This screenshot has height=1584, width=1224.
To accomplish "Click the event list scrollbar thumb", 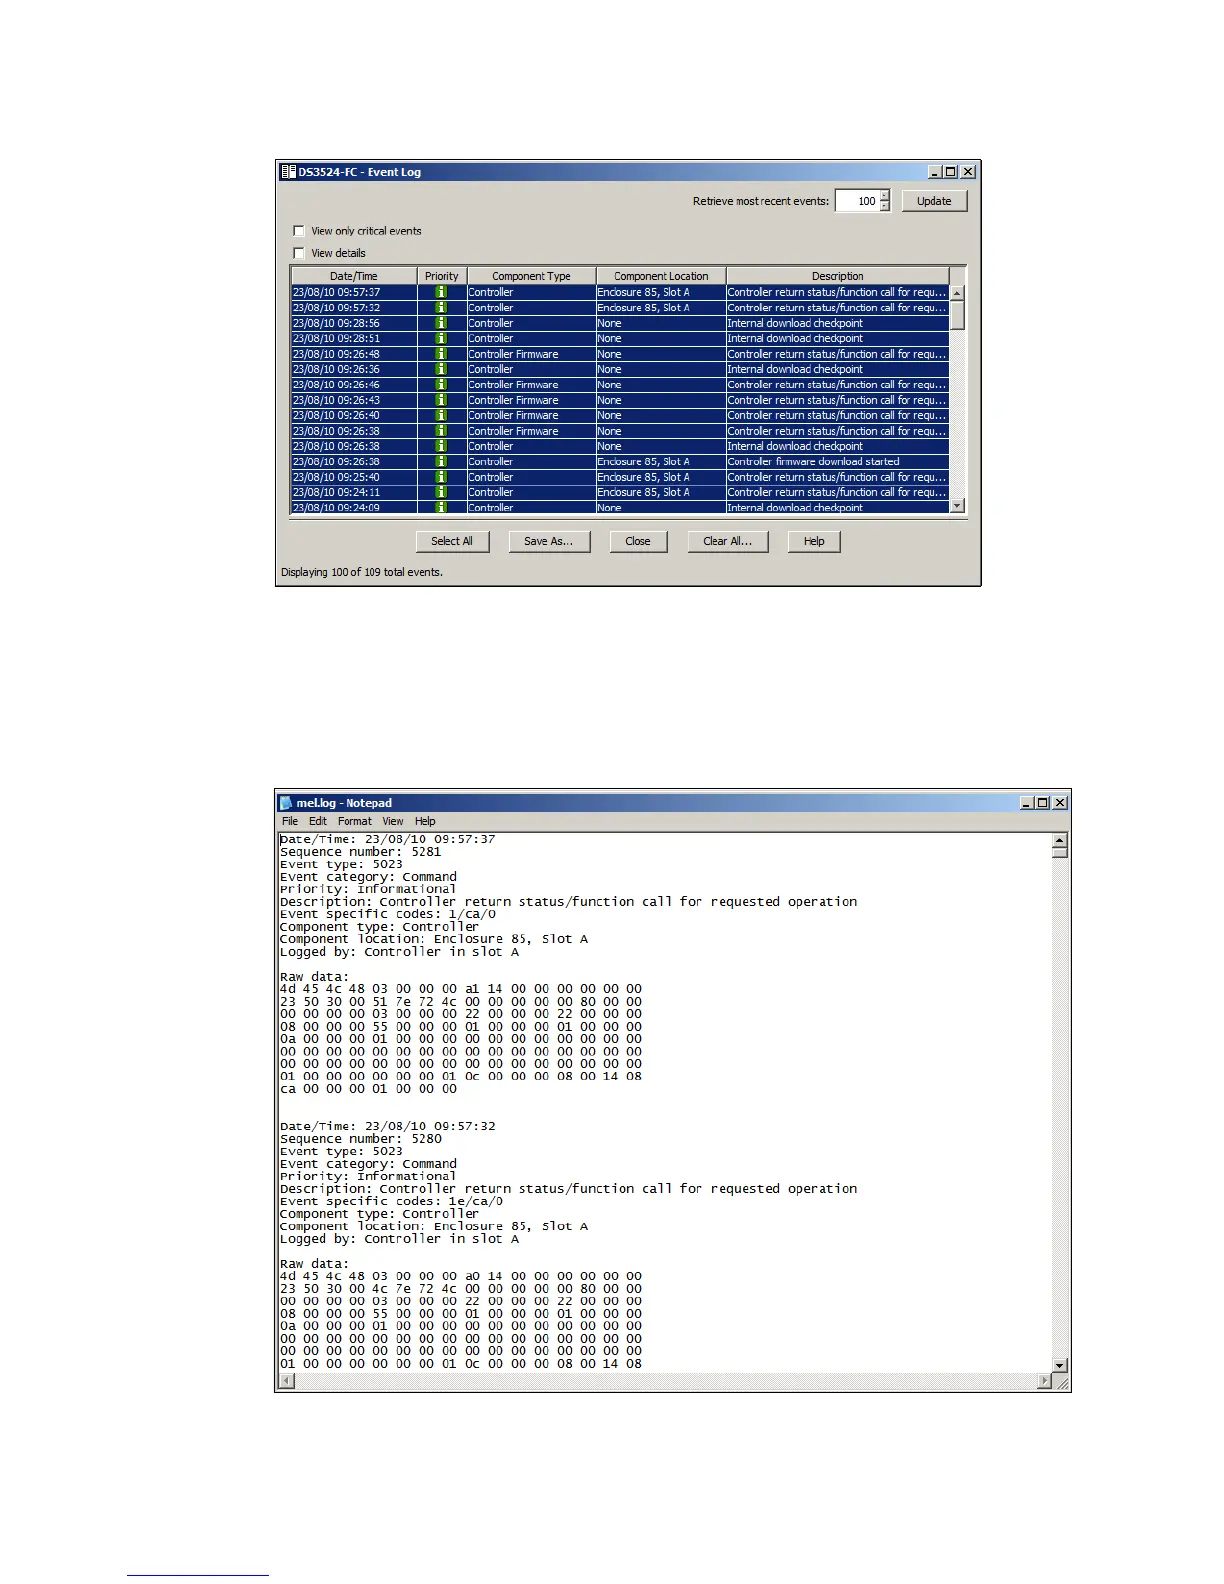I will [957, 315].
